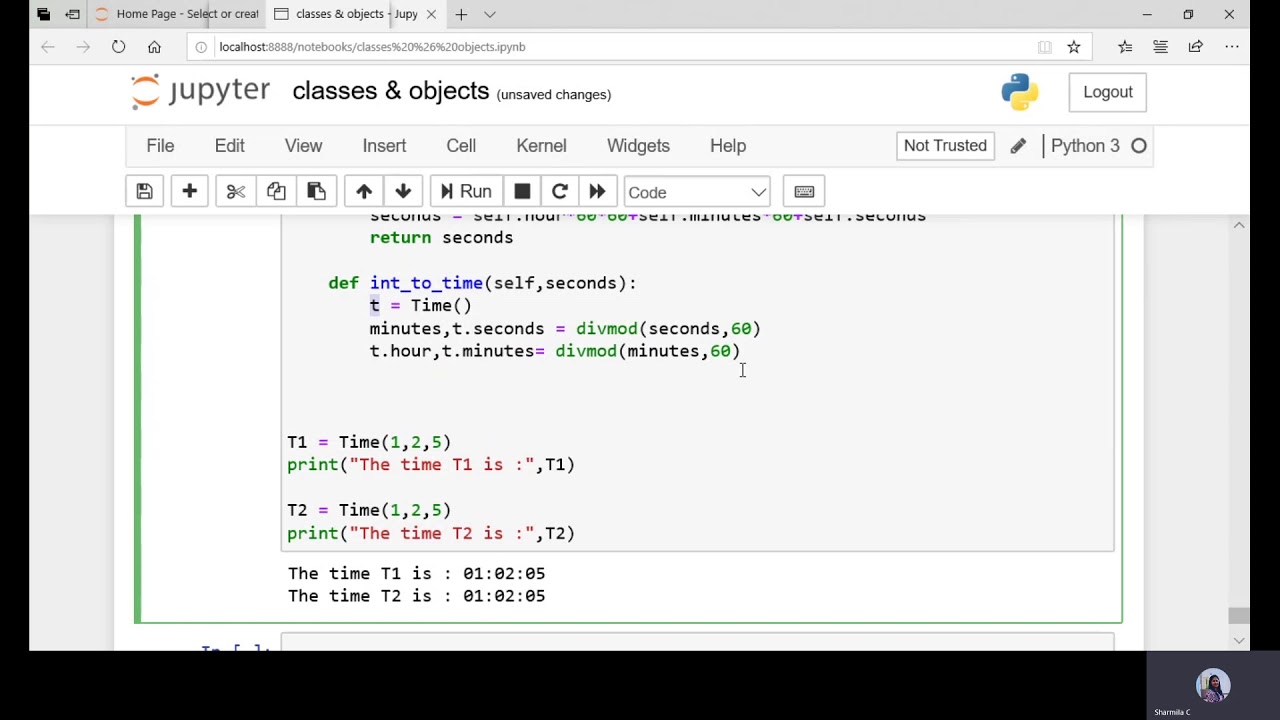Move selected cell down arrow
Viewport: 1280px width, 720px height.
pyautogui.click(x=403, y=192)
